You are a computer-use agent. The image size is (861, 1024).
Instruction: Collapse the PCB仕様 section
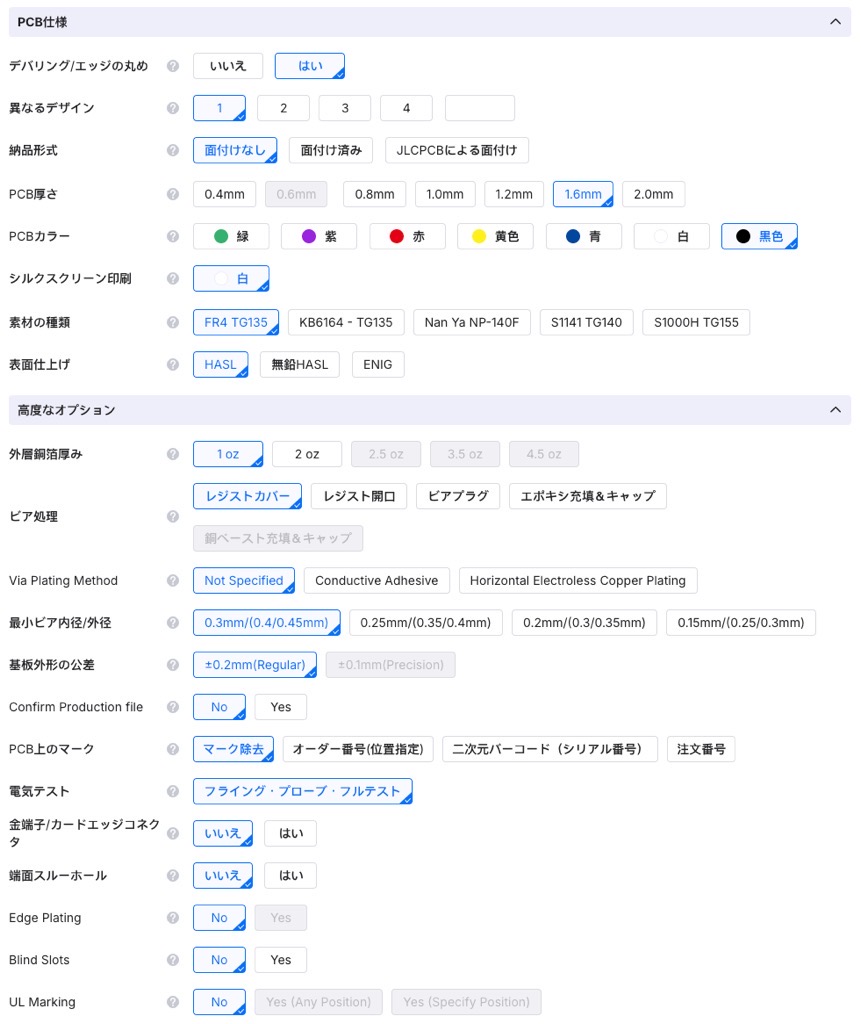click(835, 22)
